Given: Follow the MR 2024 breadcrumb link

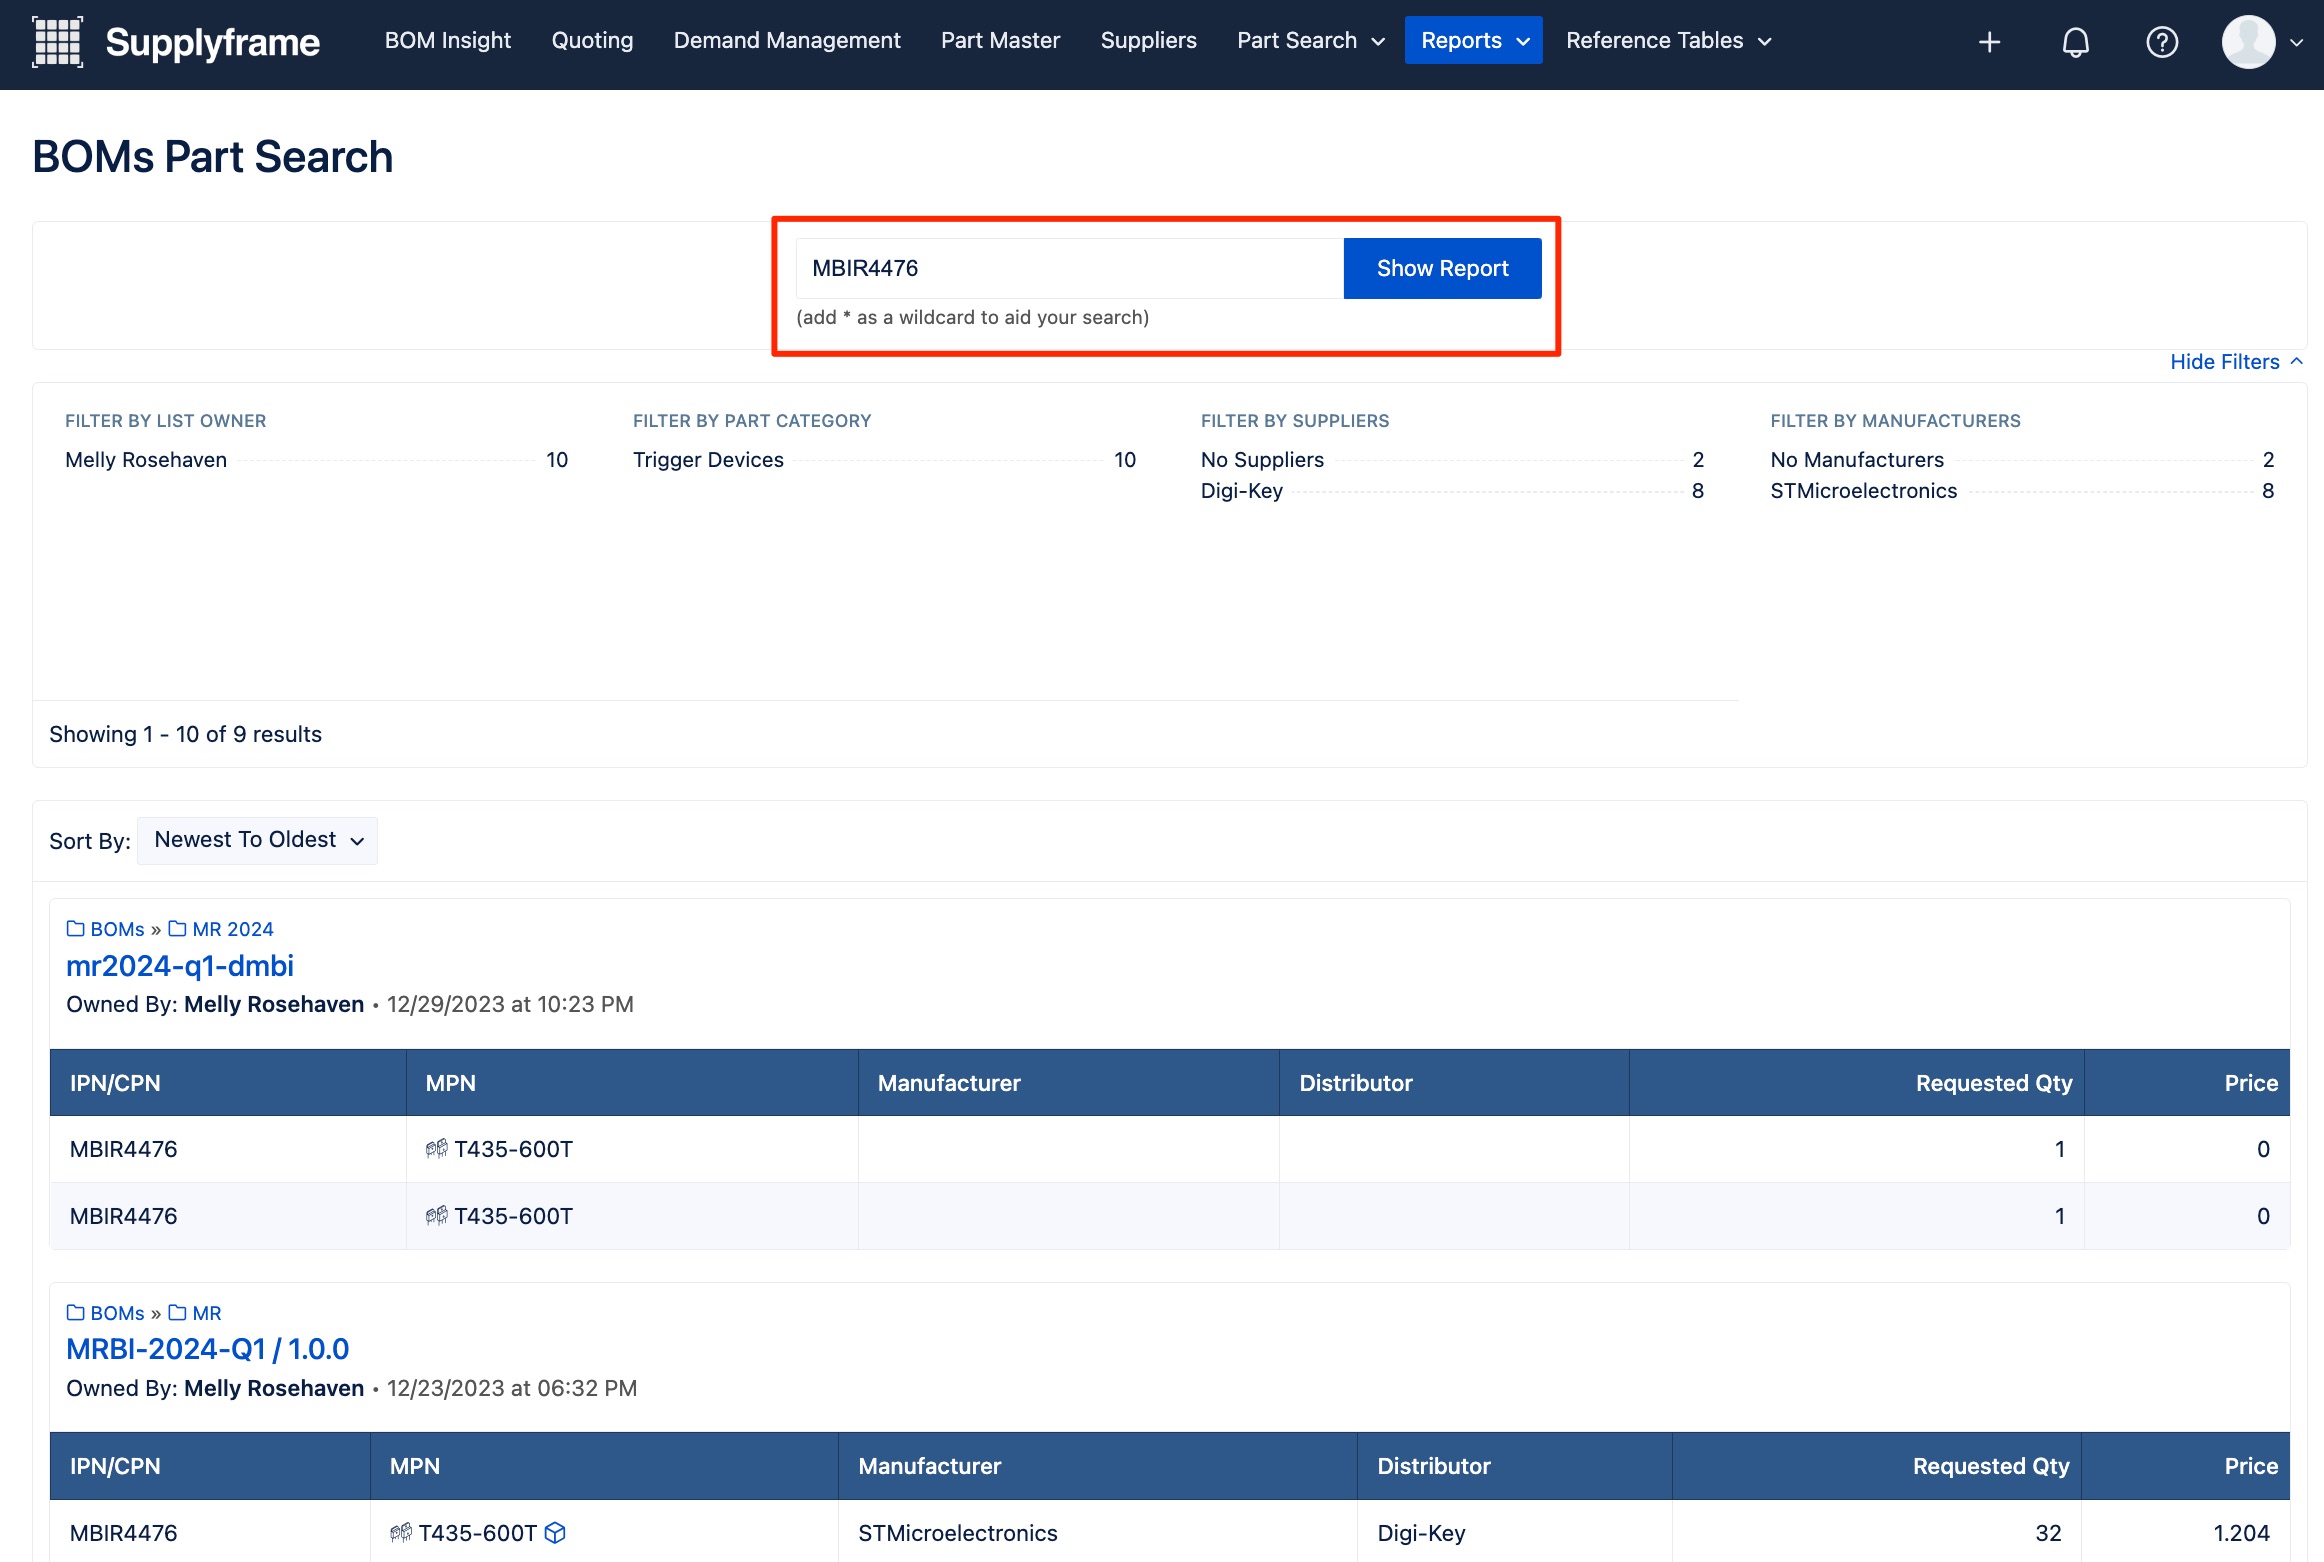Looking at the screenshot, I should tap(232, 928).
